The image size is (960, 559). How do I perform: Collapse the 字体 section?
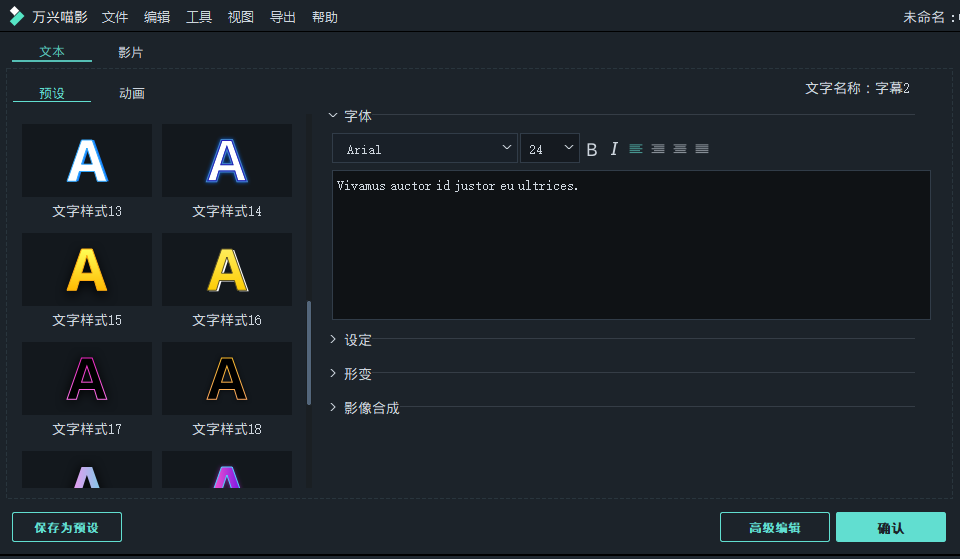[x=357, y=116]
